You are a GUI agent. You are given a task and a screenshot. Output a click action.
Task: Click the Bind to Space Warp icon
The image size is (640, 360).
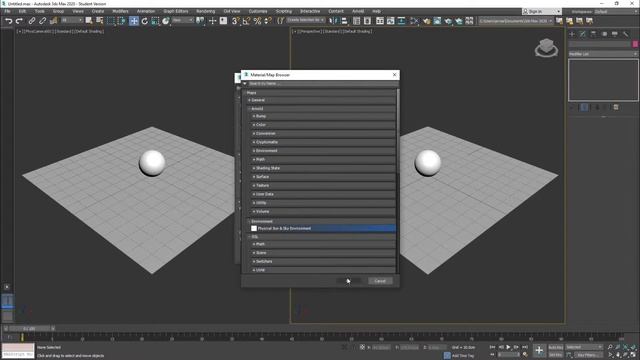[x=53, y=21]
